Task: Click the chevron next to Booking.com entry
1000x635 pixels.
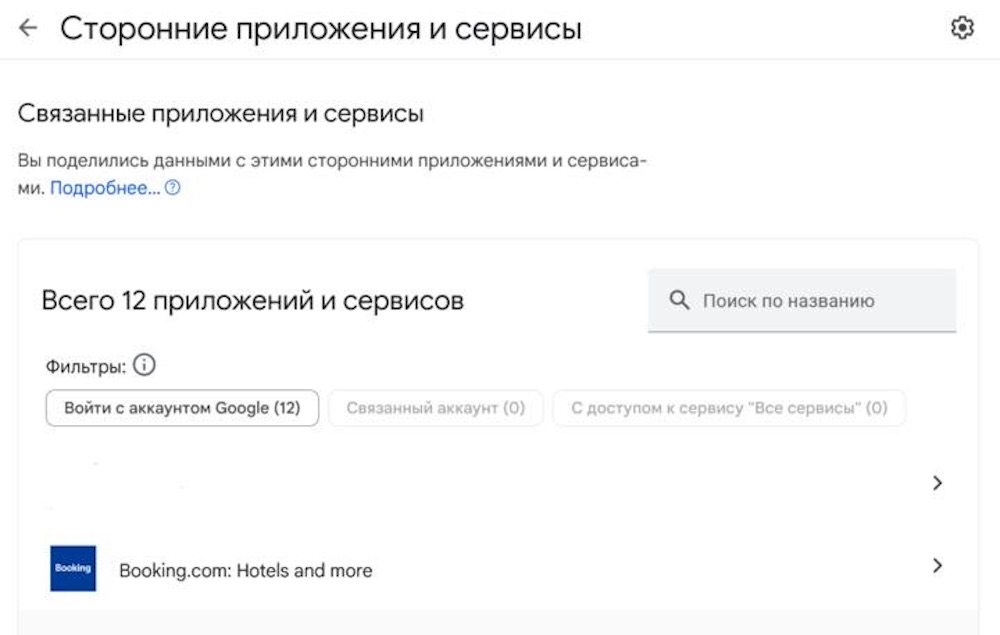Action: coord(937,566)
